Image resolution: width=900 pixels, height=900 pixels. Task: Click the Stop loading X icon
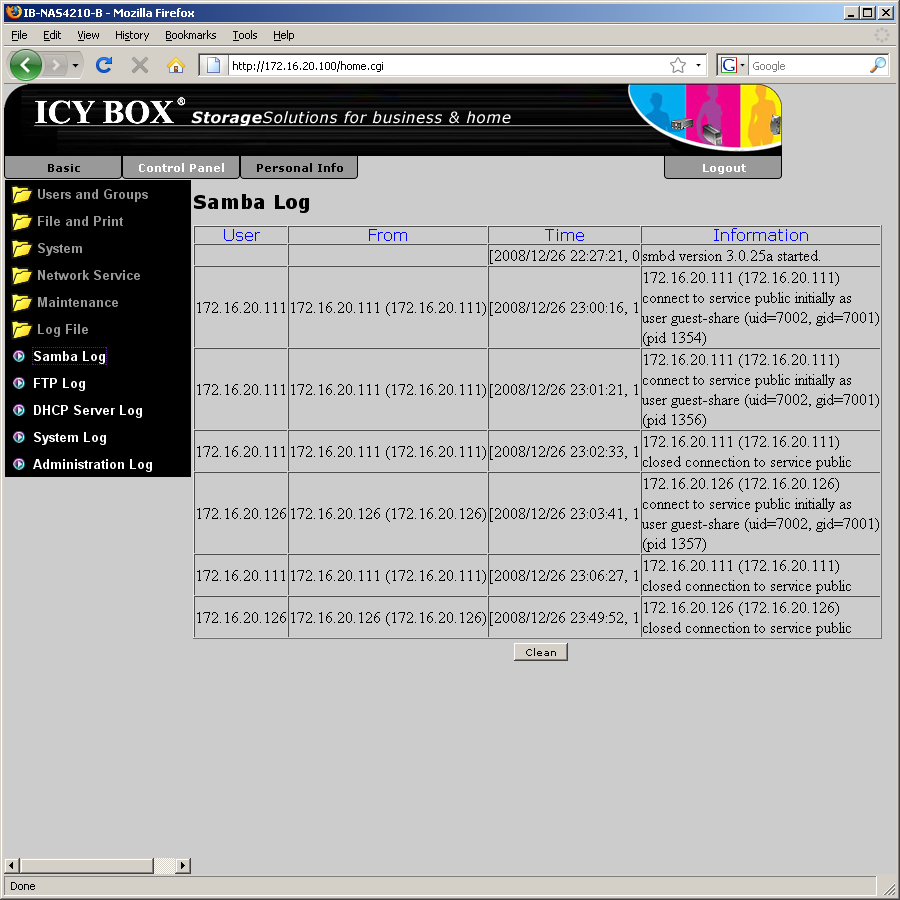coord(139,65)
